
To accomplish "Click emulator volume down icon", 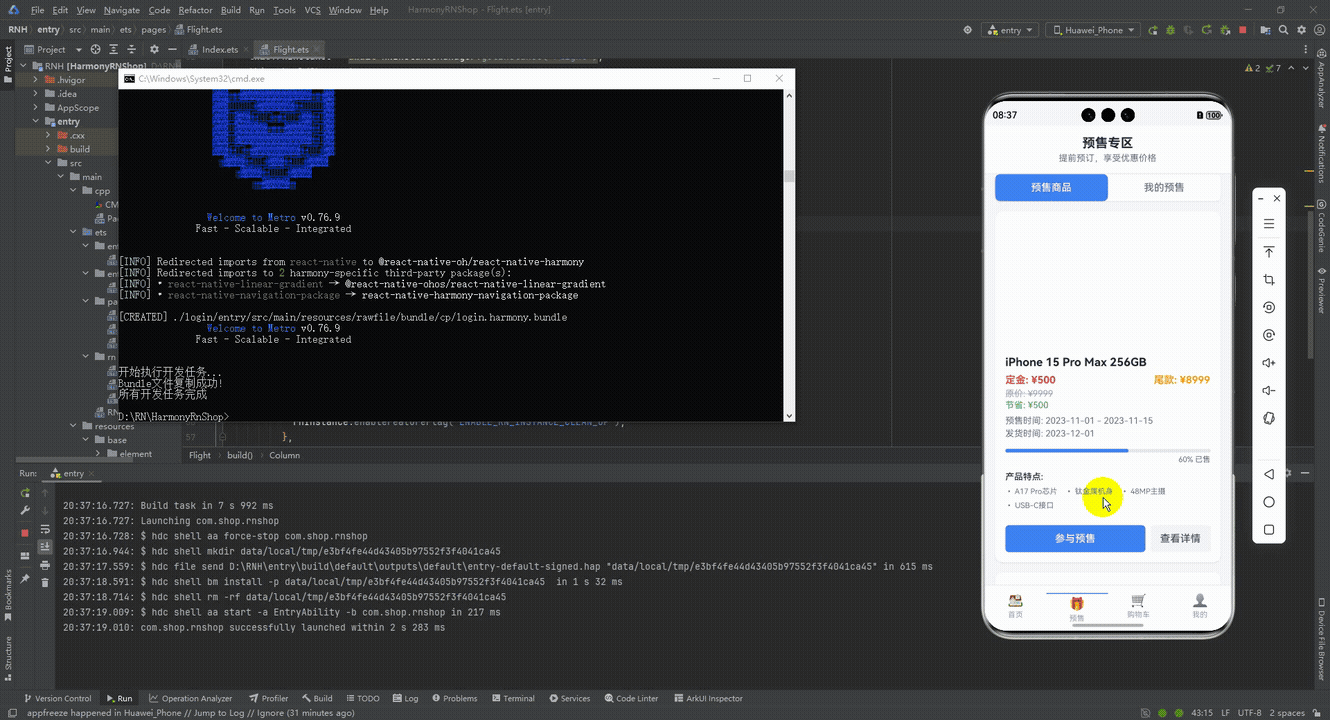I will (x=1269, y=391).
